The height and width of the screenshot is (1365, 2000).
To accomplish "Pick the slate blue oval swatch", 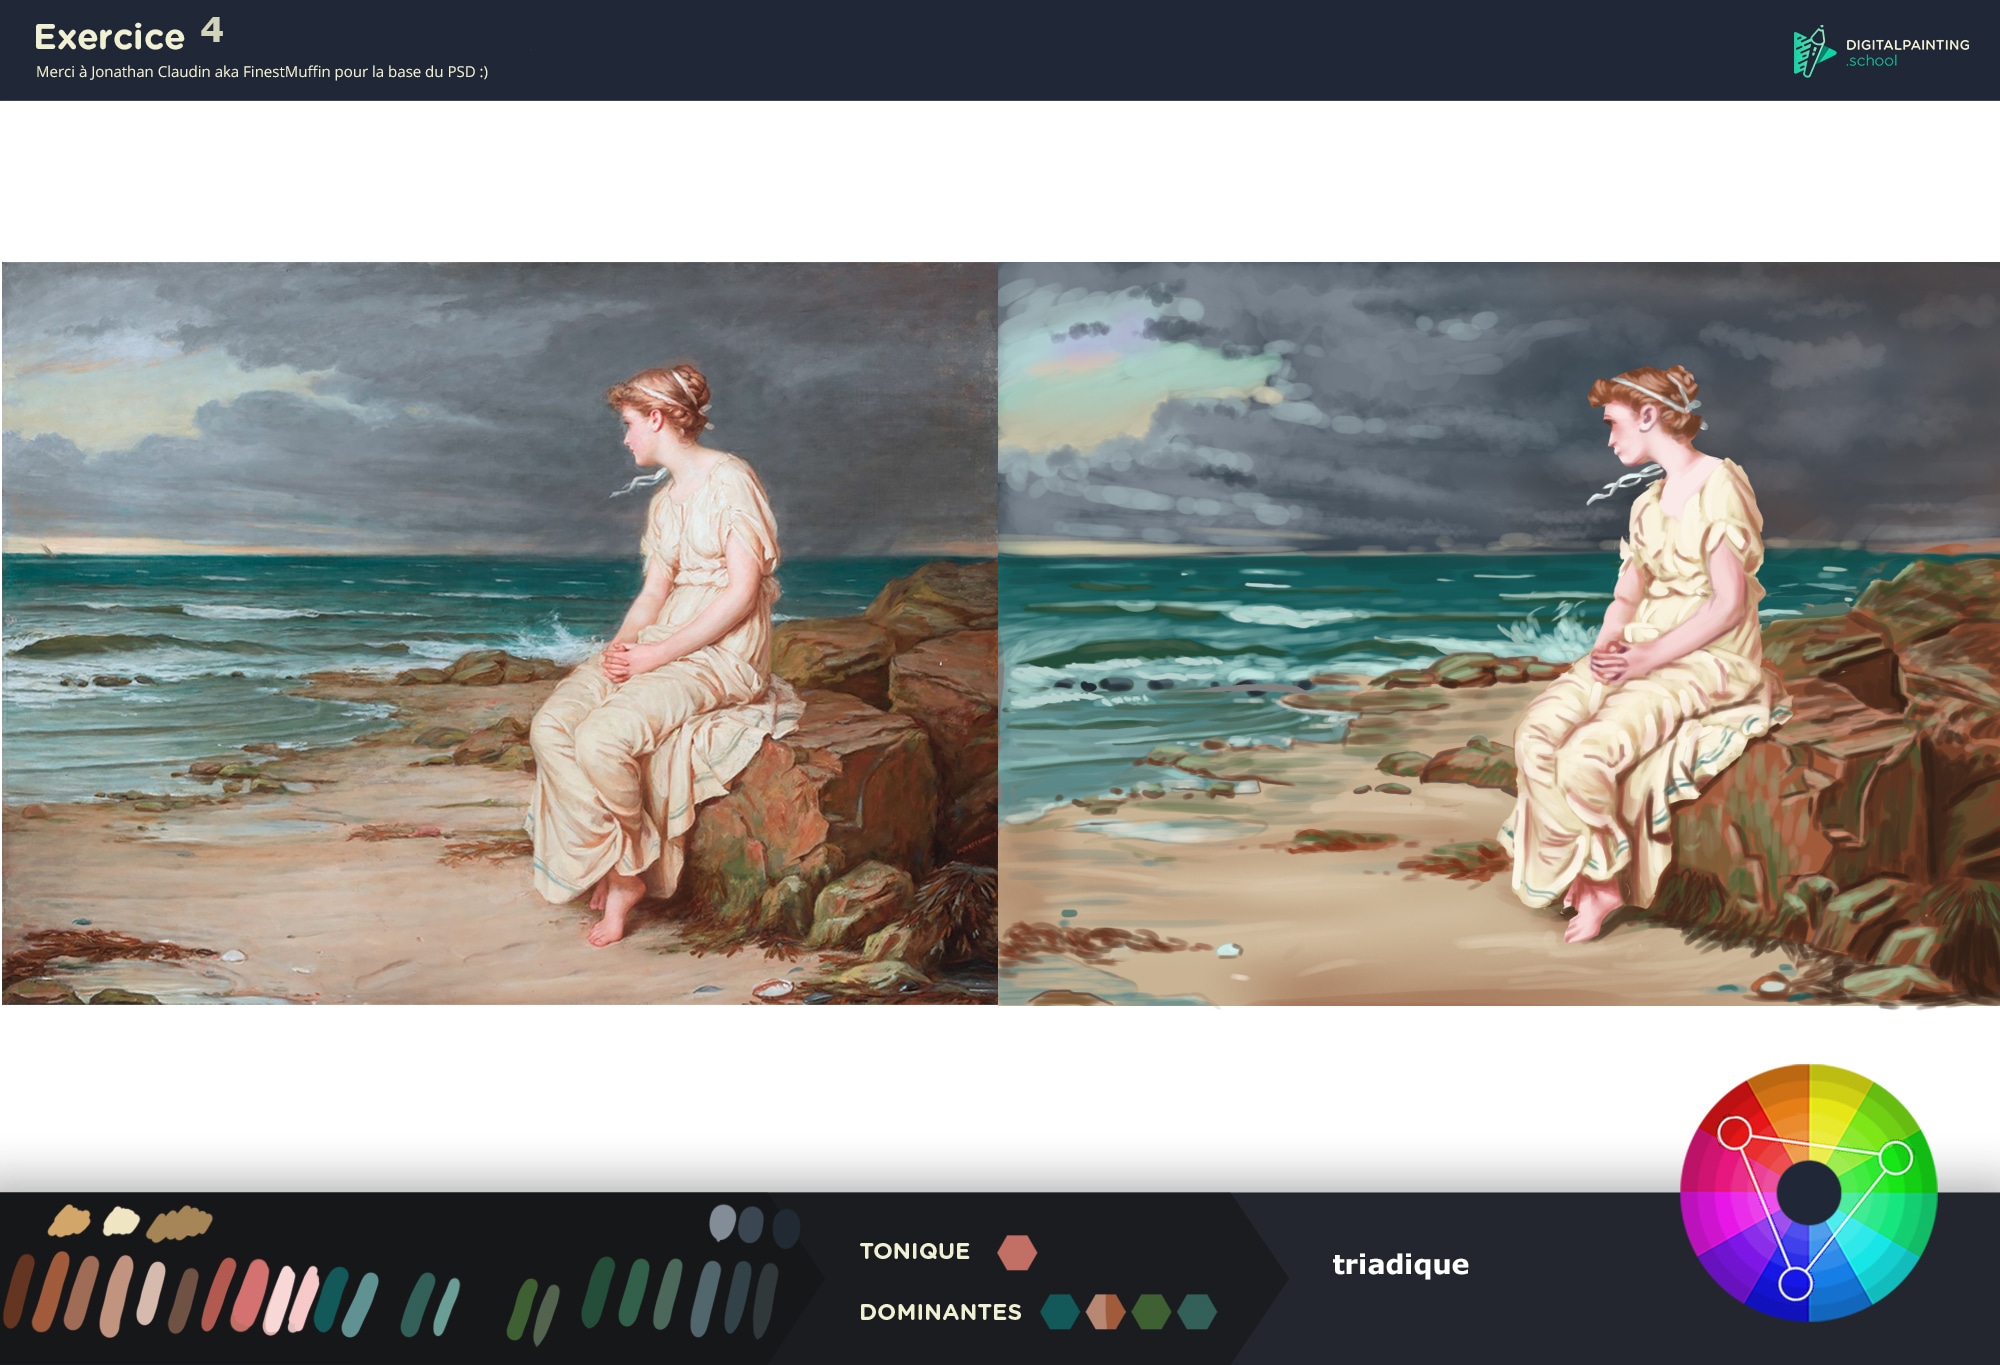I will coord(751,1224).
